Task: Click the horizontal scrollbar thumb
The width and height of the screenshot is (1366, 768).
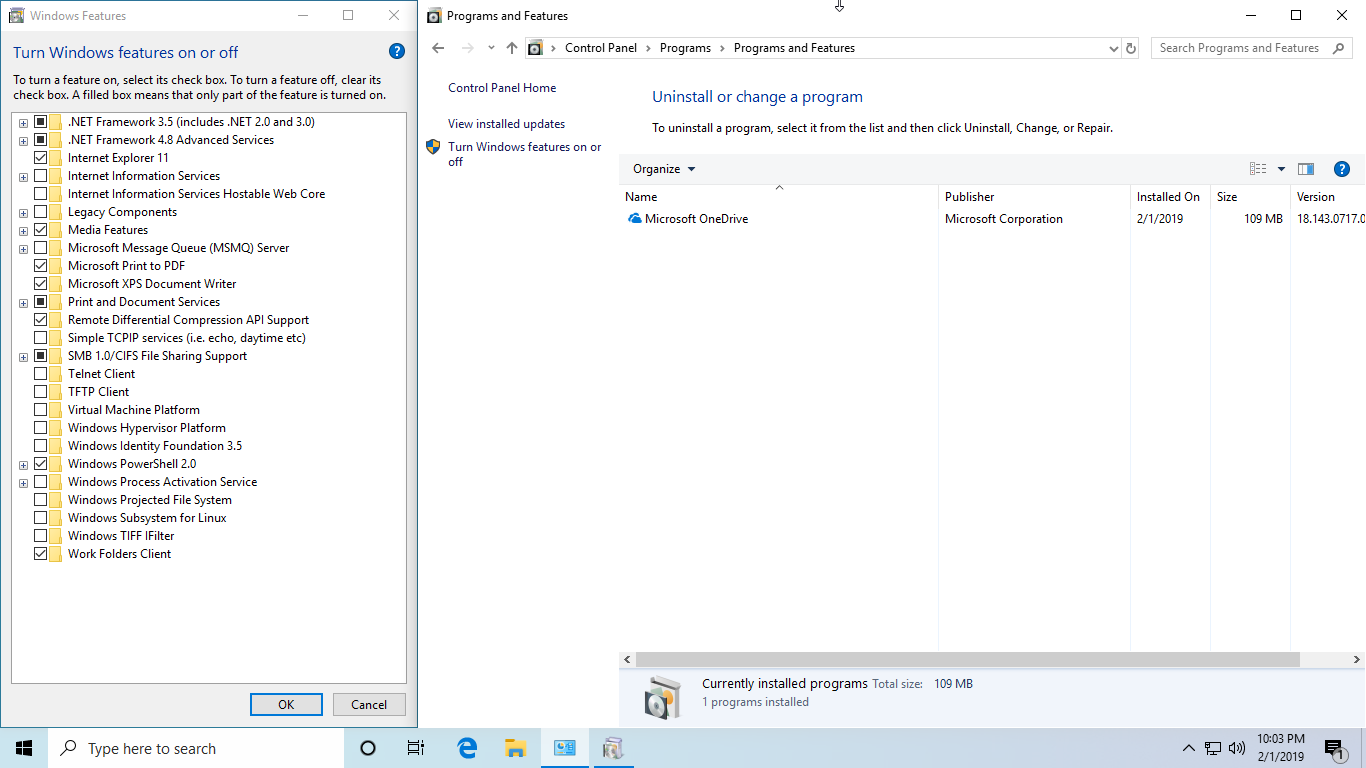Action: coord(967,660)
